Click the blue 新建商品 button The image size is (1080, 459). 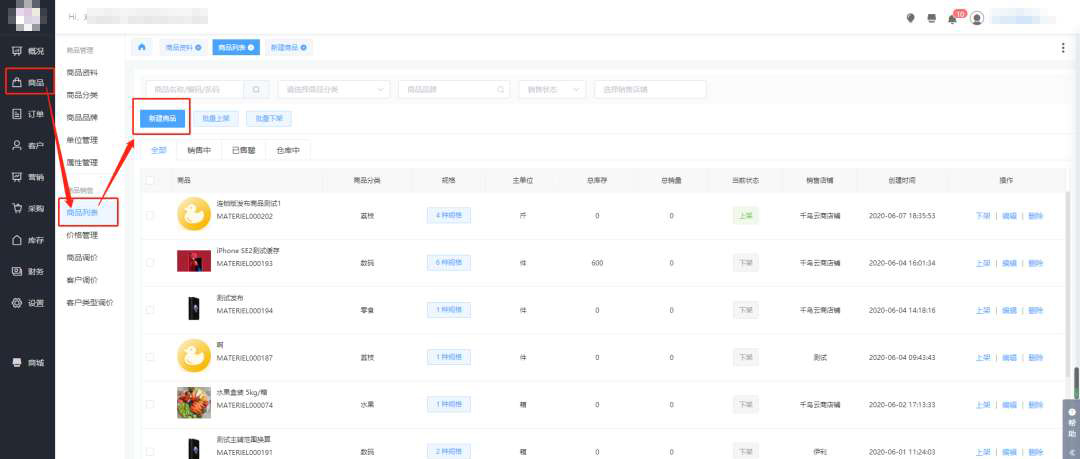tap(162, 118)
